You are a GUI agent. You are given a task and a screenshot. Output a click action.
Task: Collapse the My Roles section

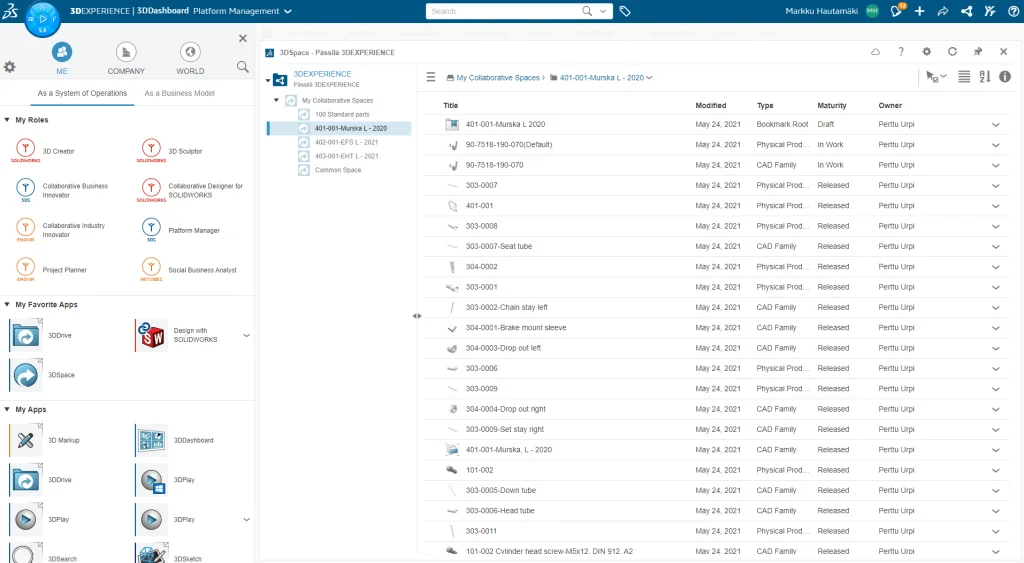point(8,120)
